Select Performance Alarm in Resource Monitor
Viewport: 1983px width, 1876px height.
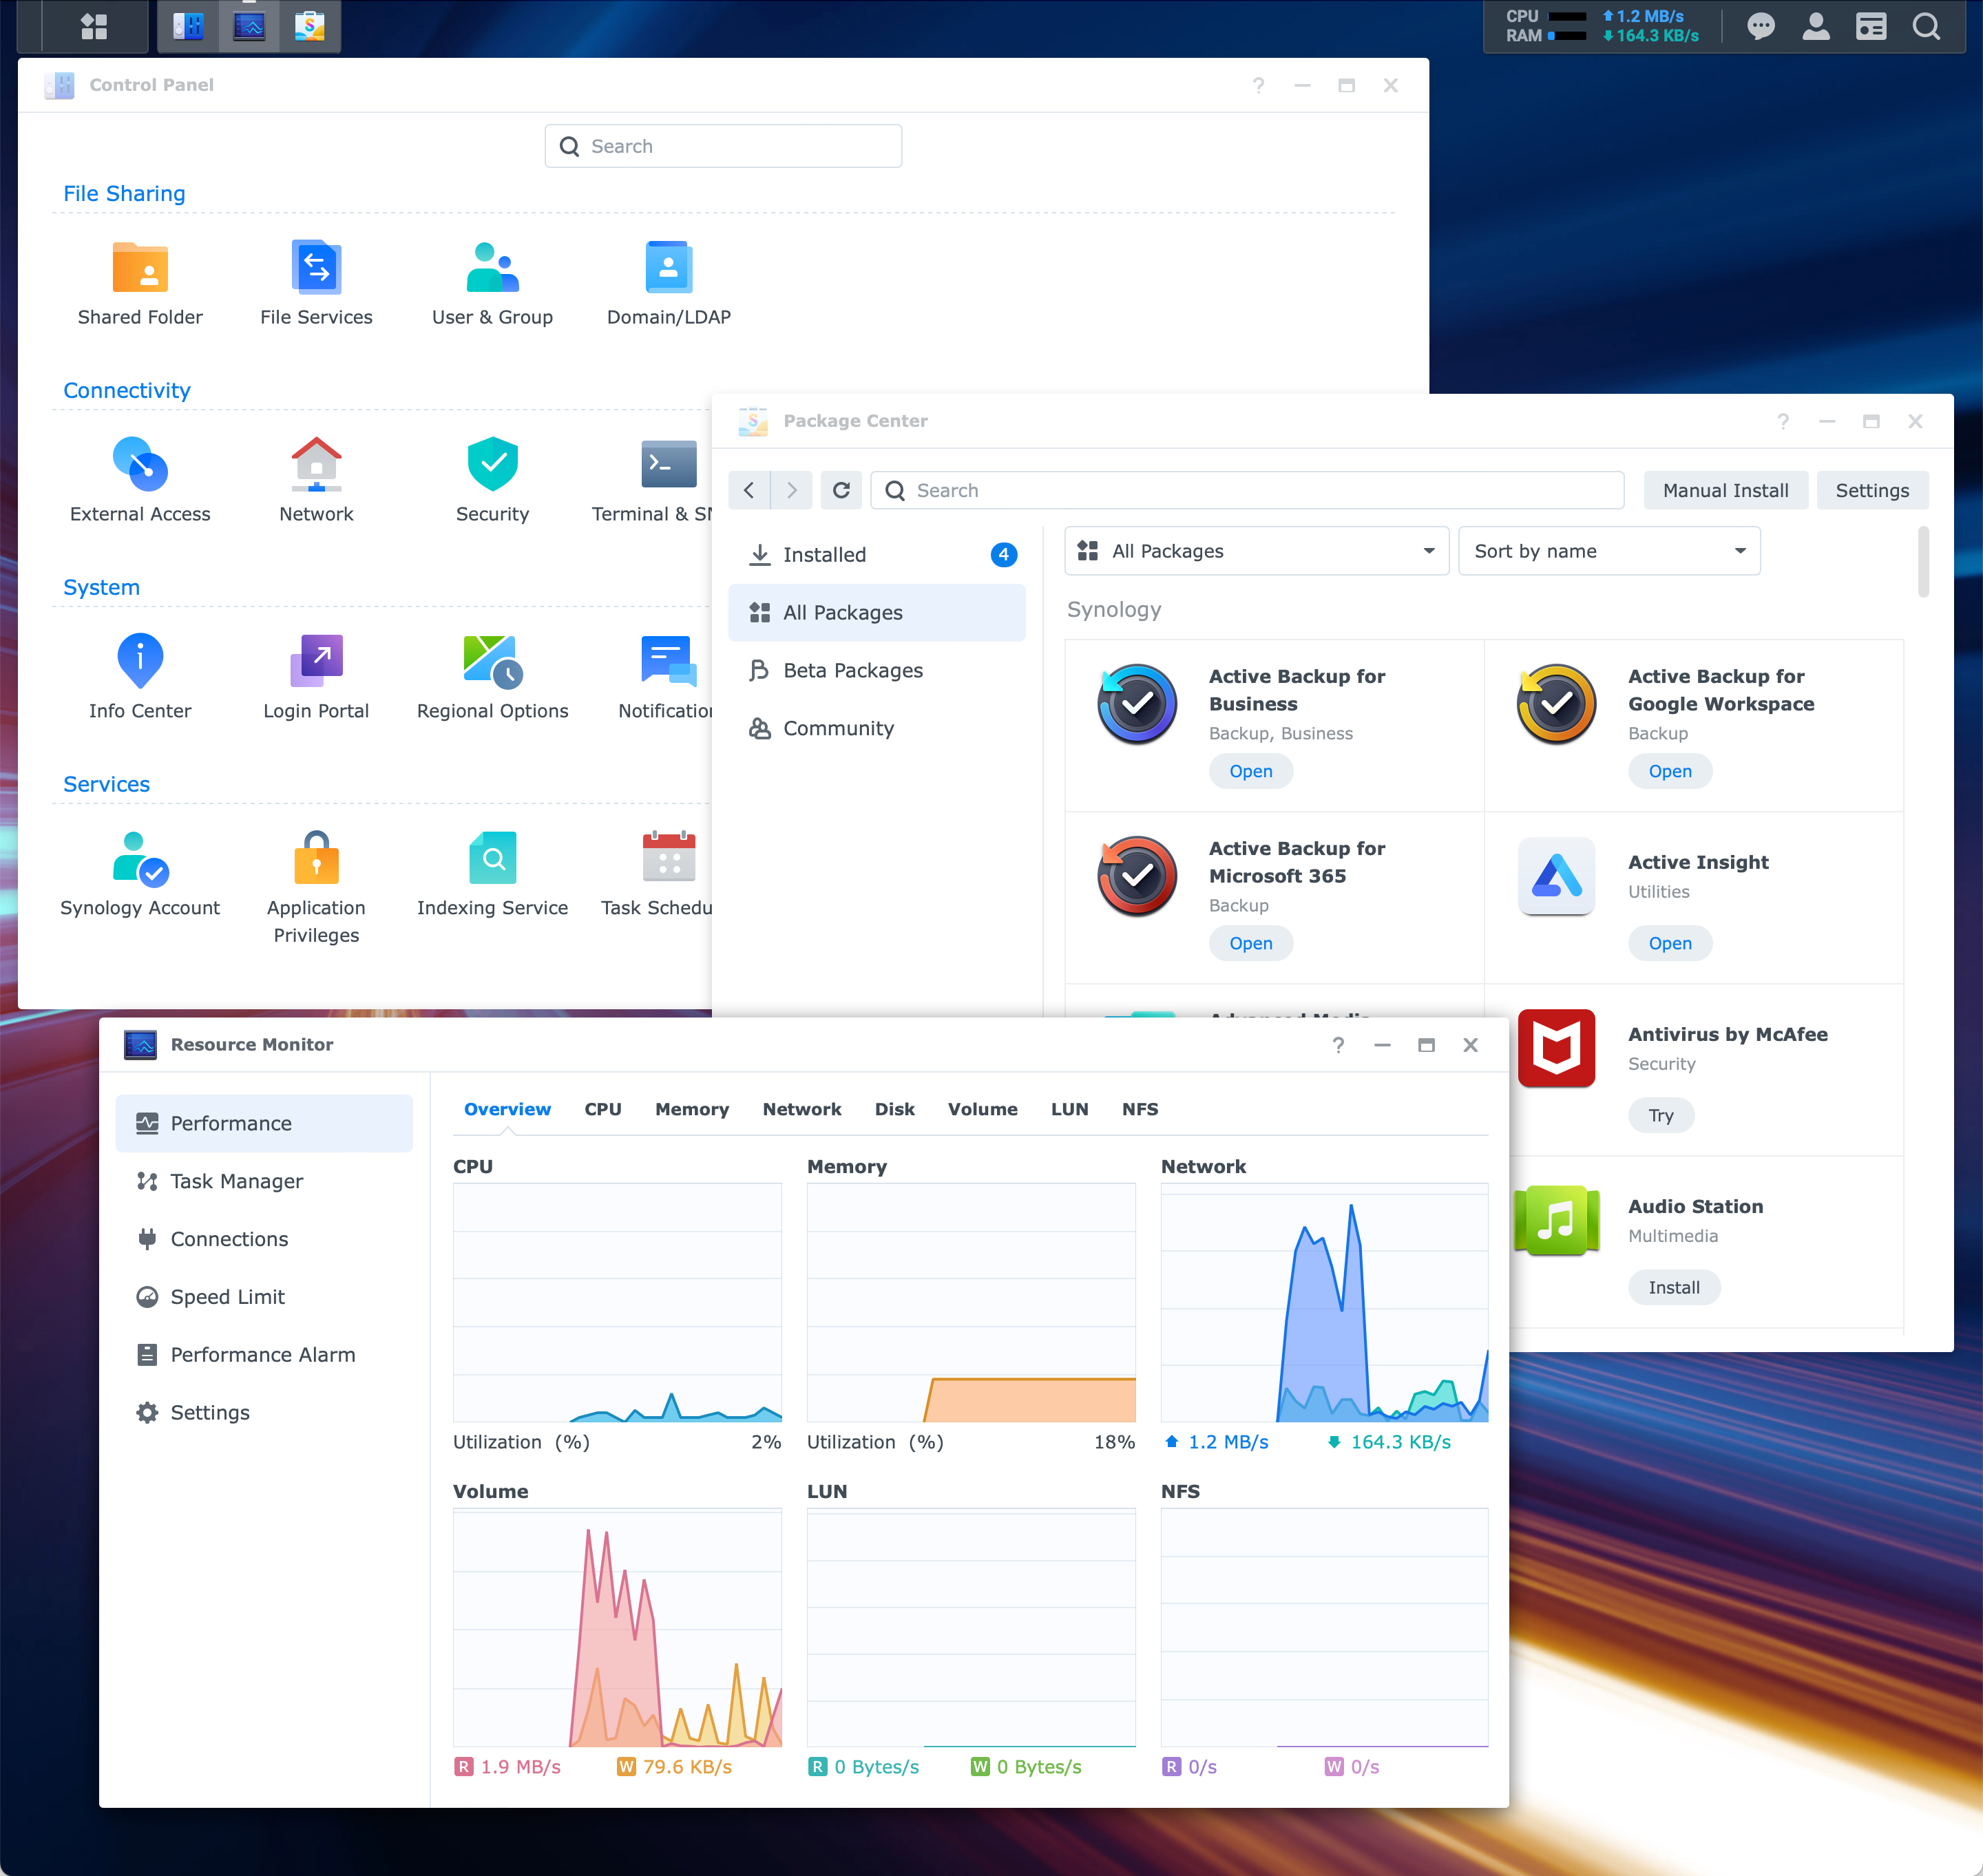(264, 1356)
